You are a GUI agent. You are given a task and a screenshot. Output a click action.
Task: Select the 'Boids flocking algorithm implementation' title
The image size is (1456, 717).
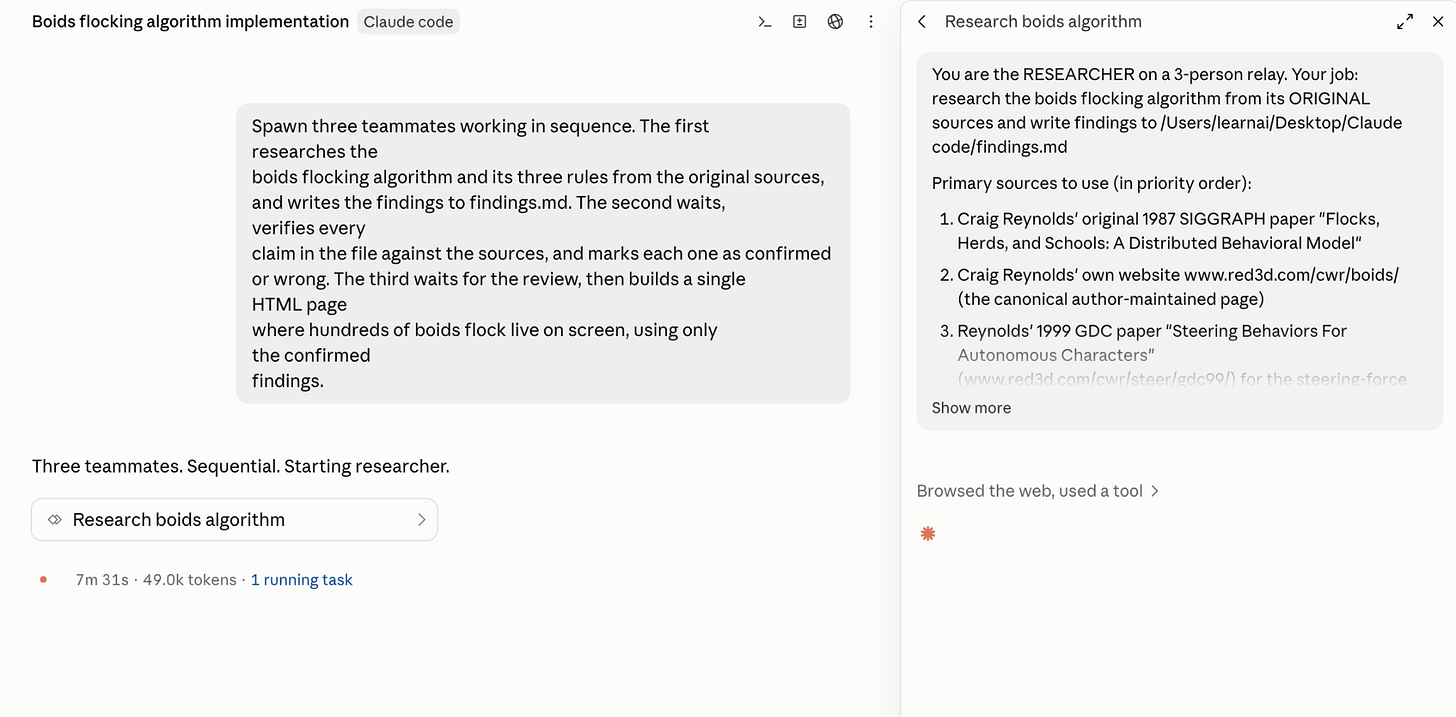[x=190, y=22]
